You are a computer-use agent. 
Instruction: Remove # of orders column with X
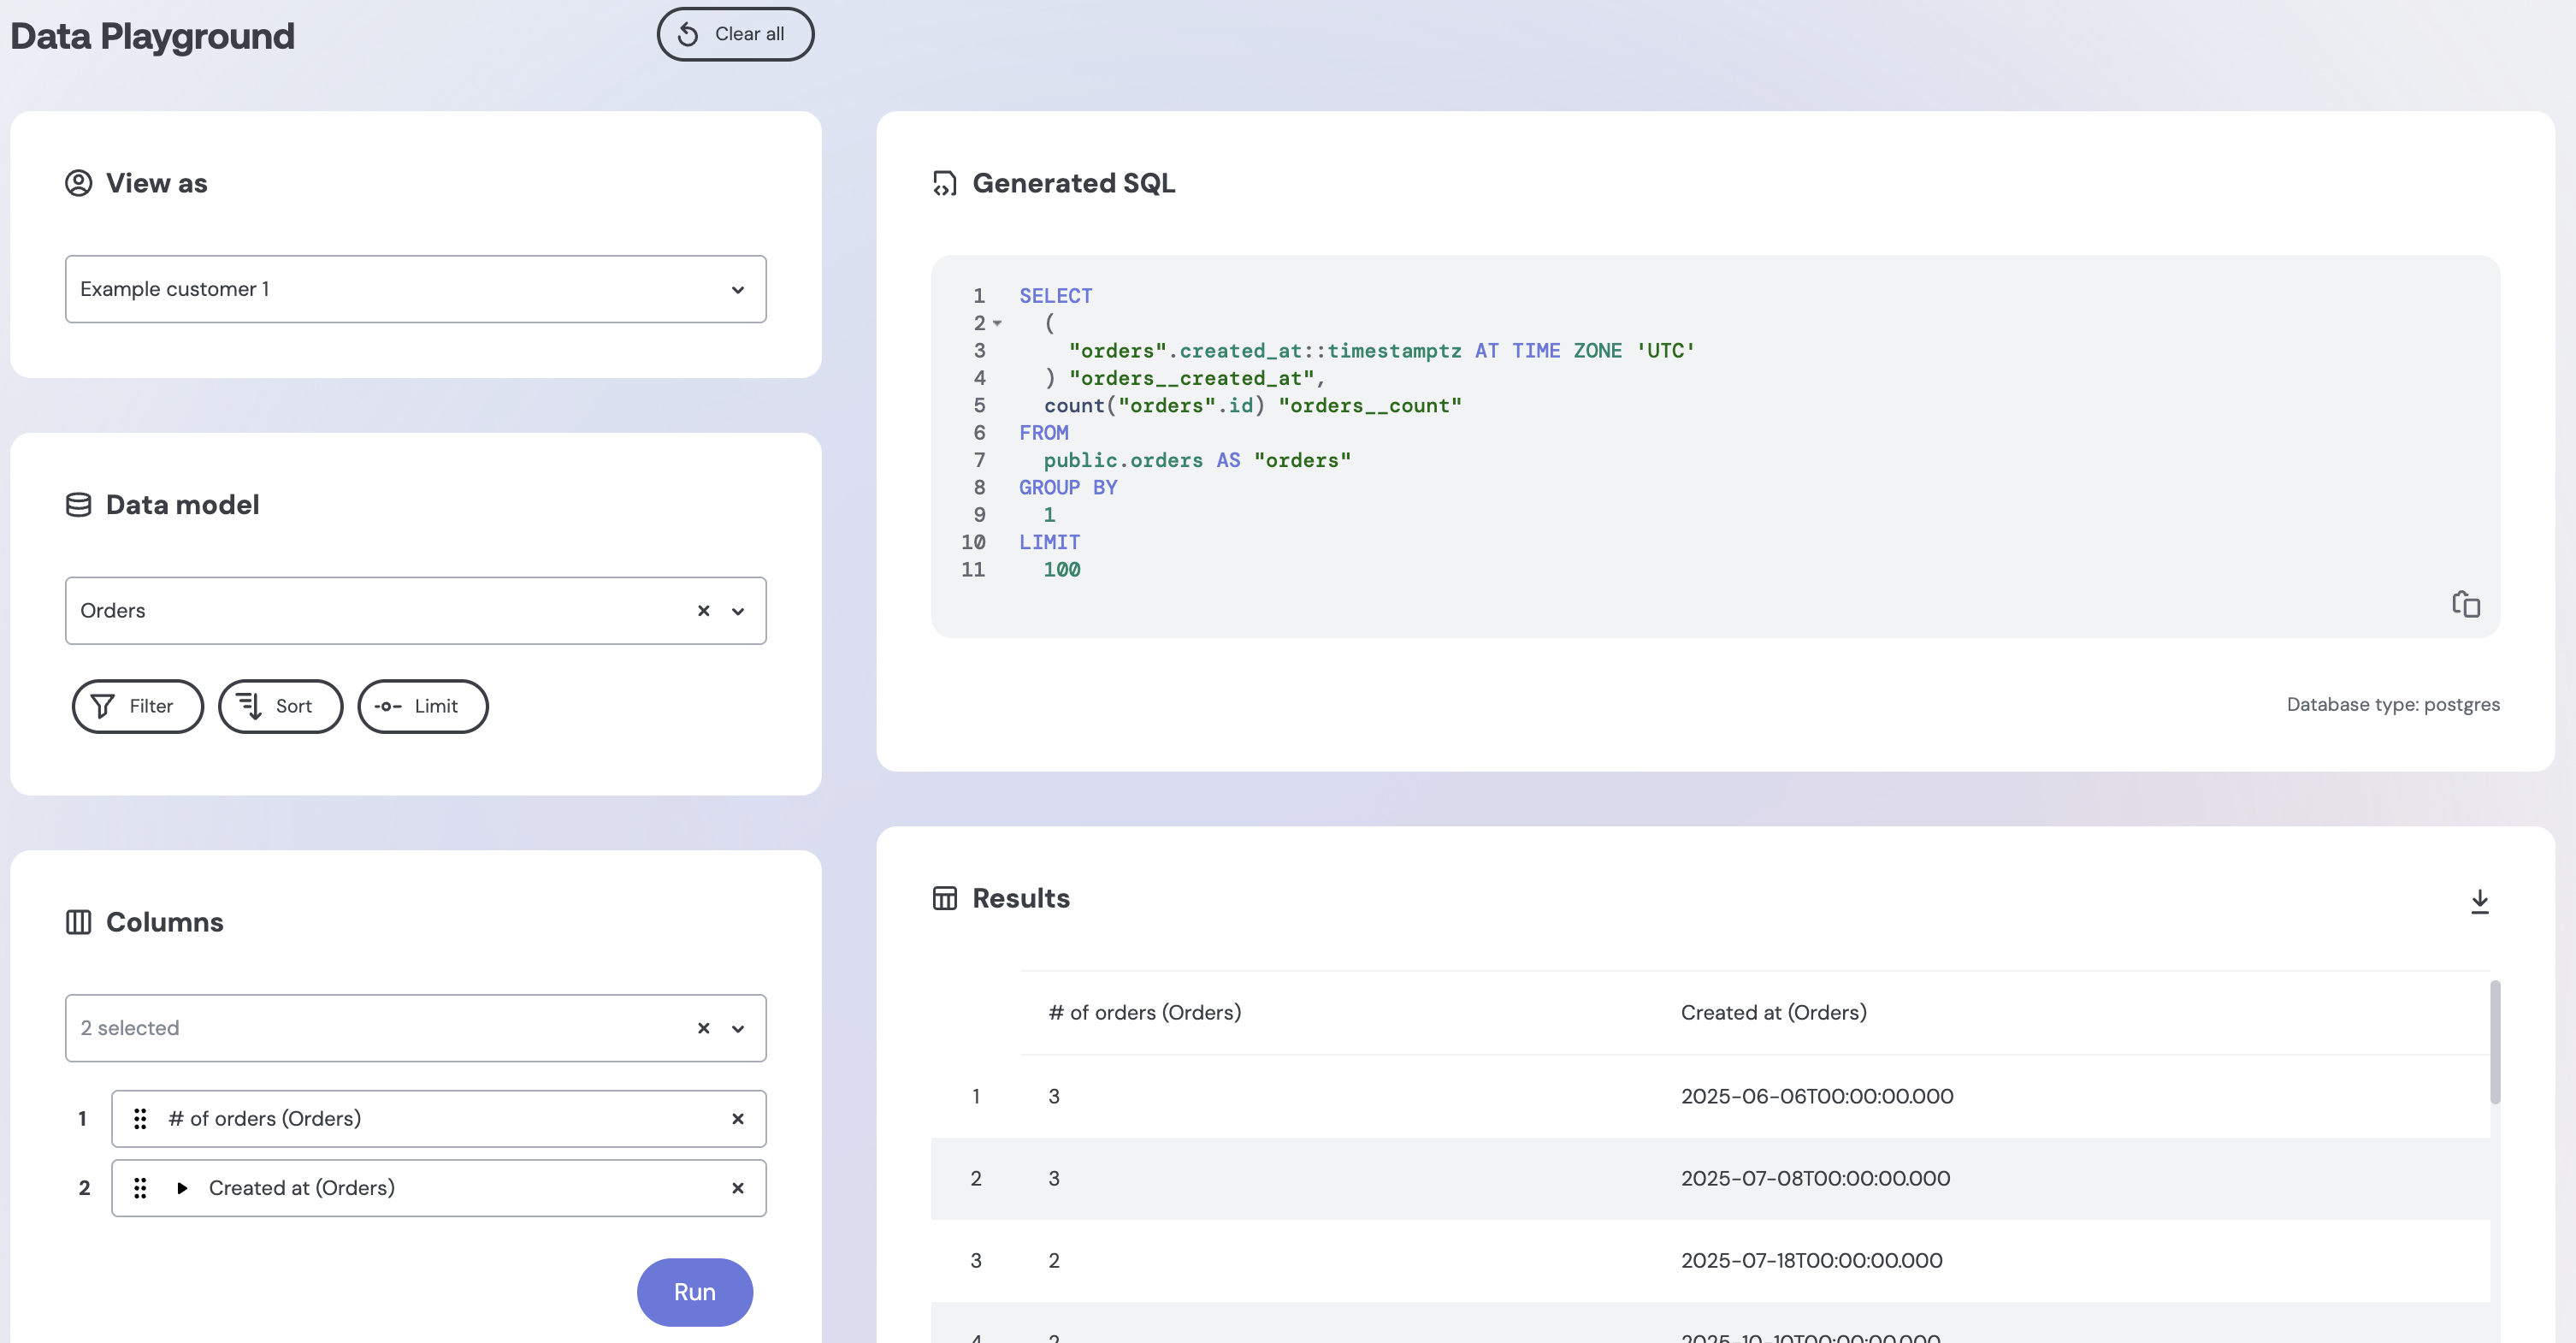(737, 1119)
